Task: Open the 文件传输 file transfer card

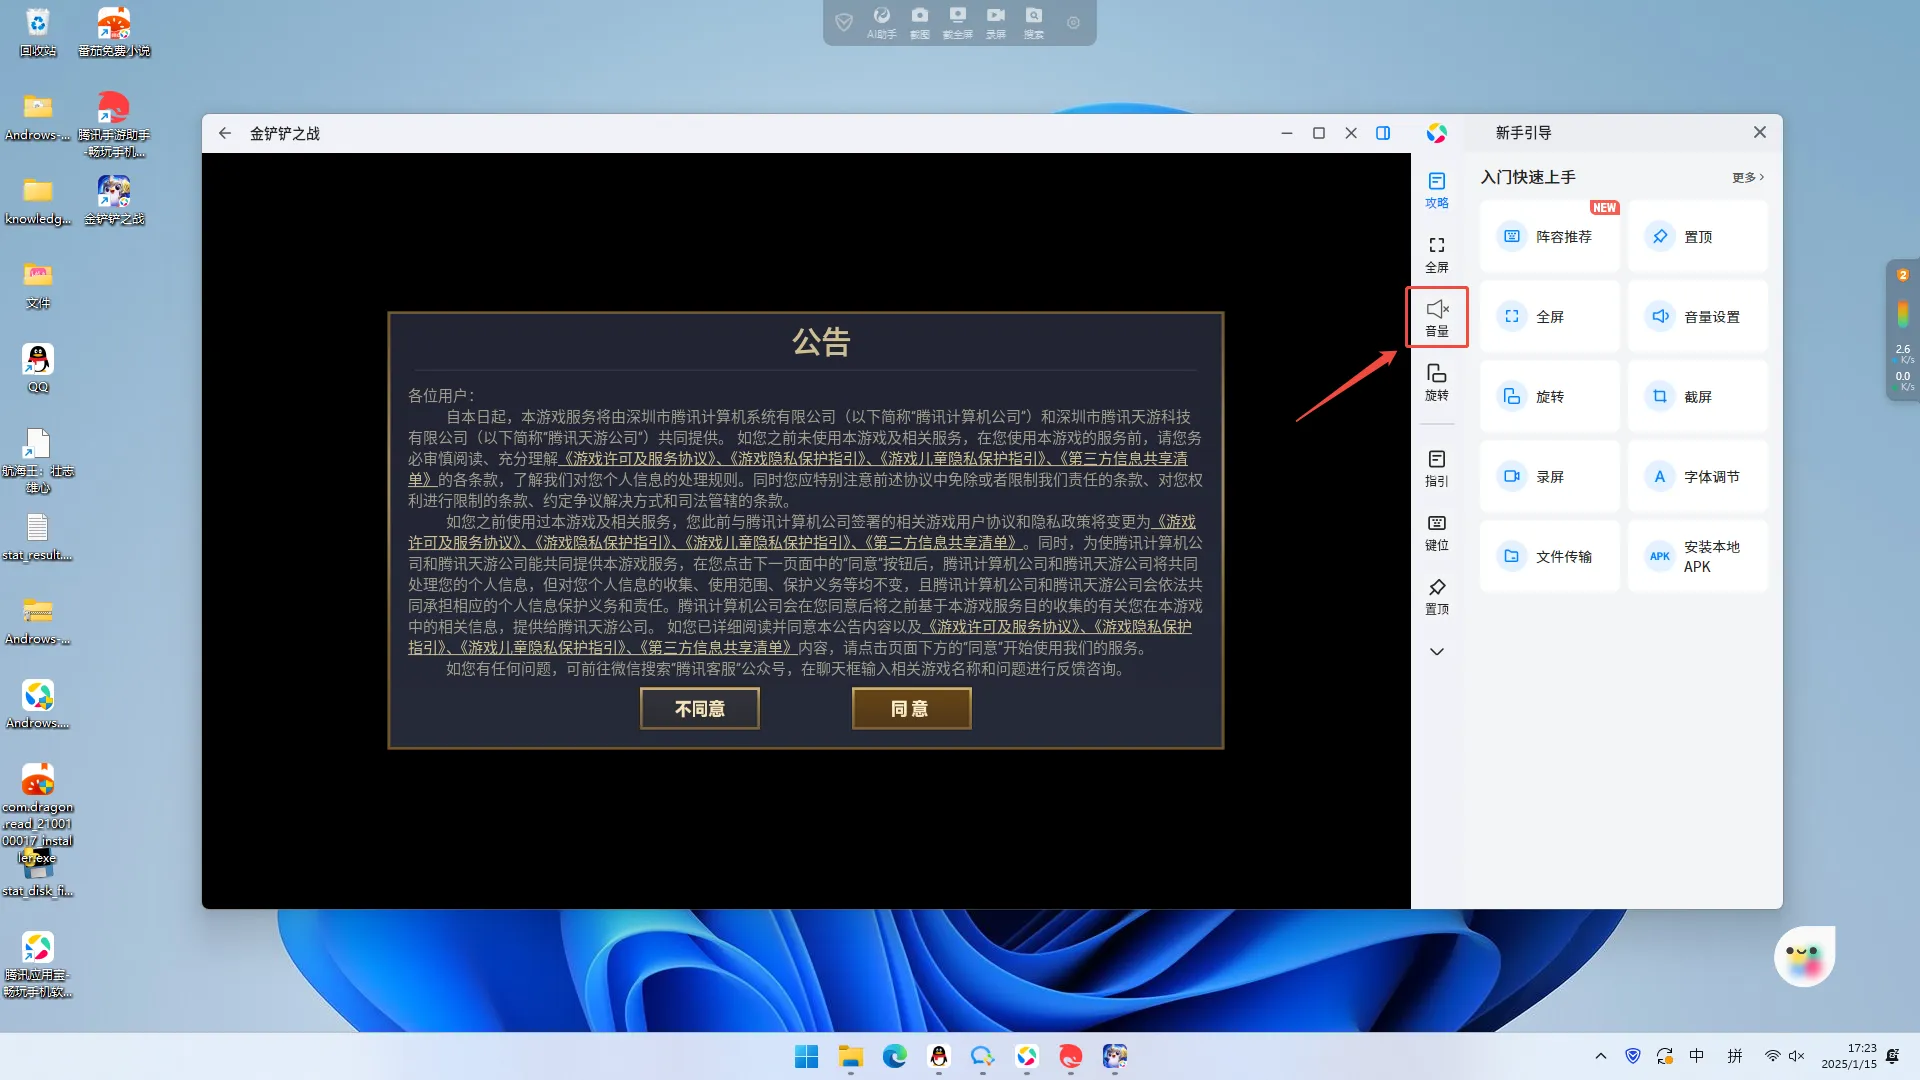Action: 1549,557
